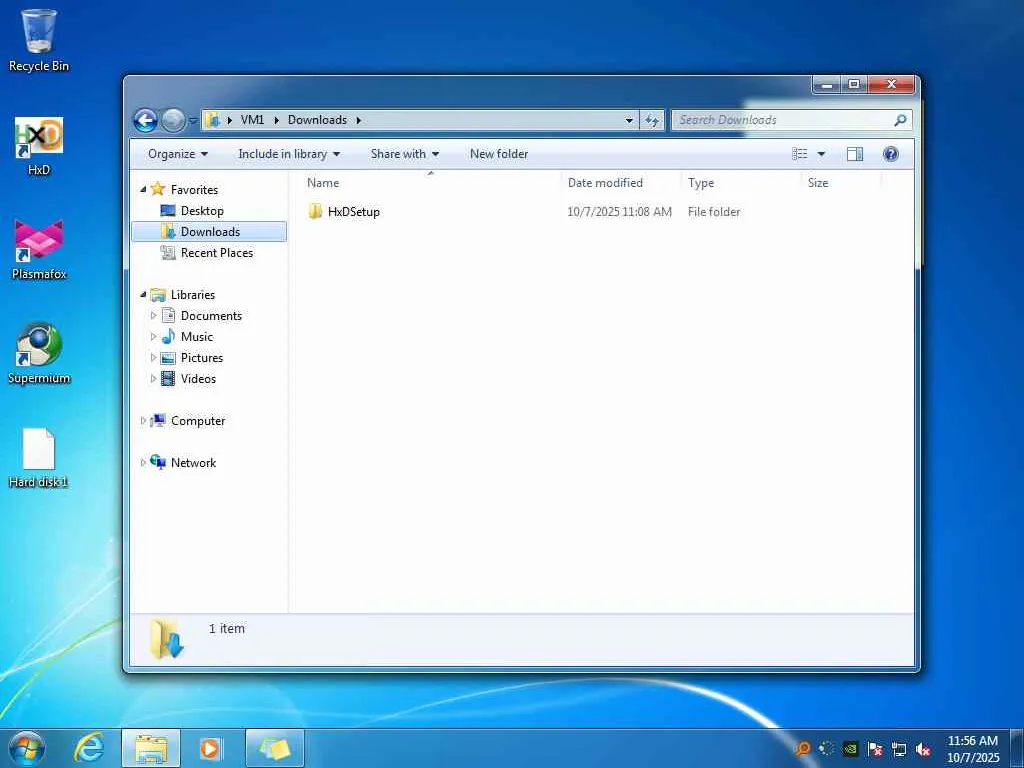
Task: Click the New folder button
Action: click(x=499, y=154)
